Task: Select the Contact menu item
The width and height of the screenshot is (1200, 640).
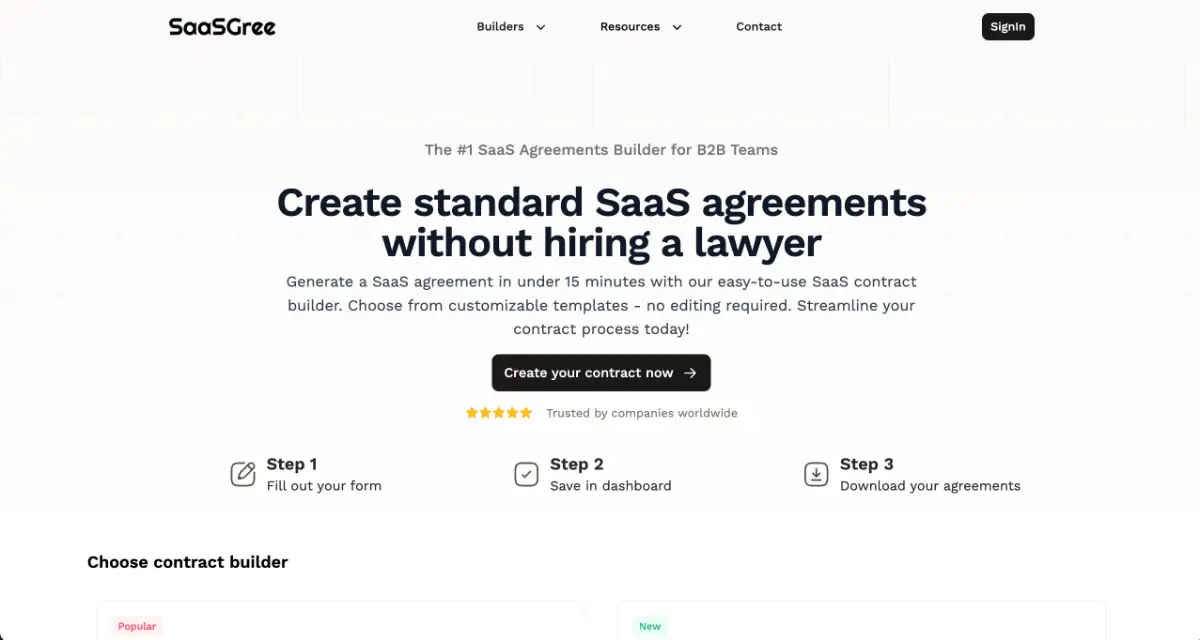Action: [x=759, y=27]
